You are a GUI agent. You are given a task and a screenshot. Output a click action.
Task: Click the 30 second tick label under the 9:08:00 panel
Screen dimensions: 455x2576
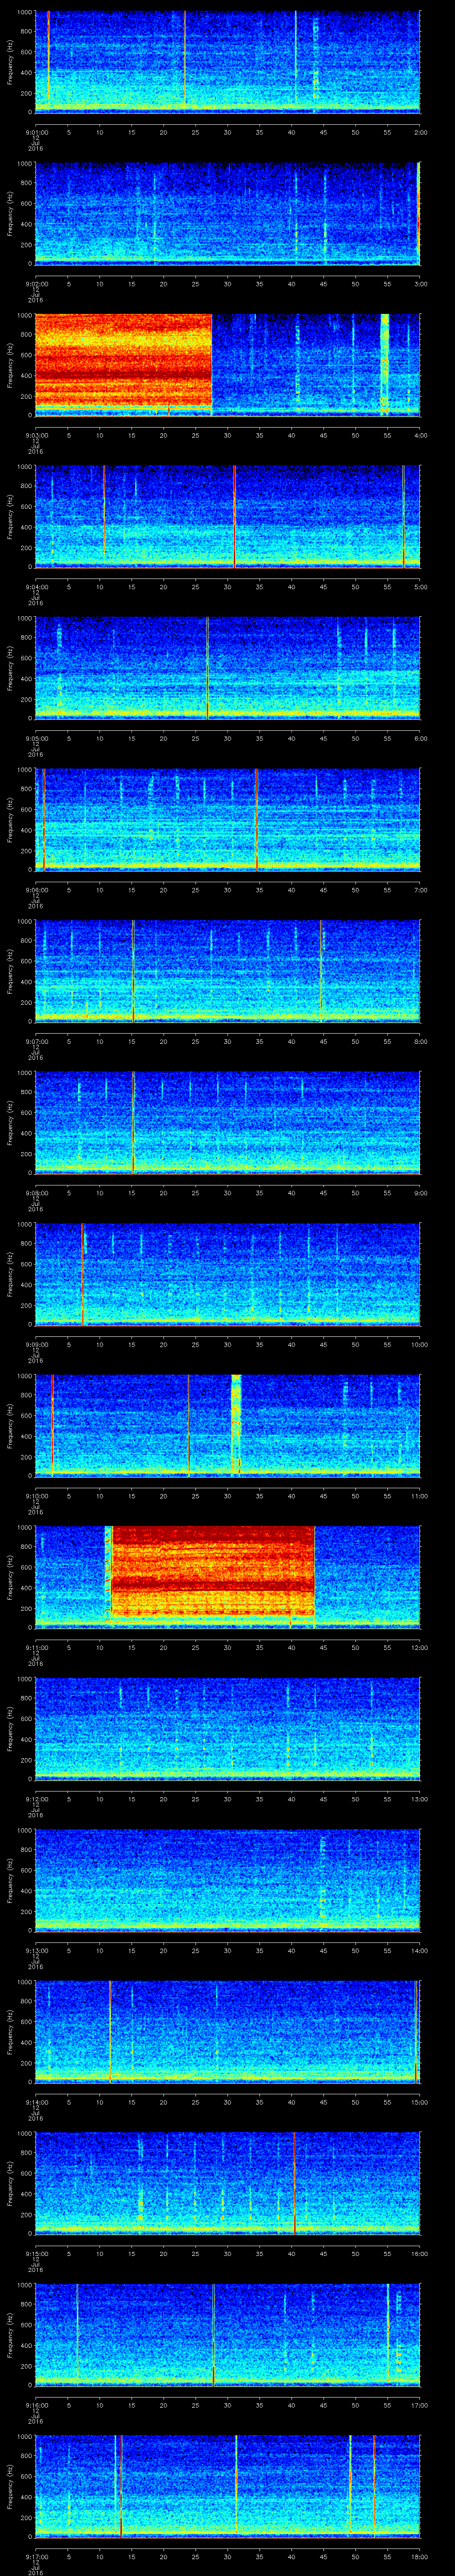coord(228,1193)
